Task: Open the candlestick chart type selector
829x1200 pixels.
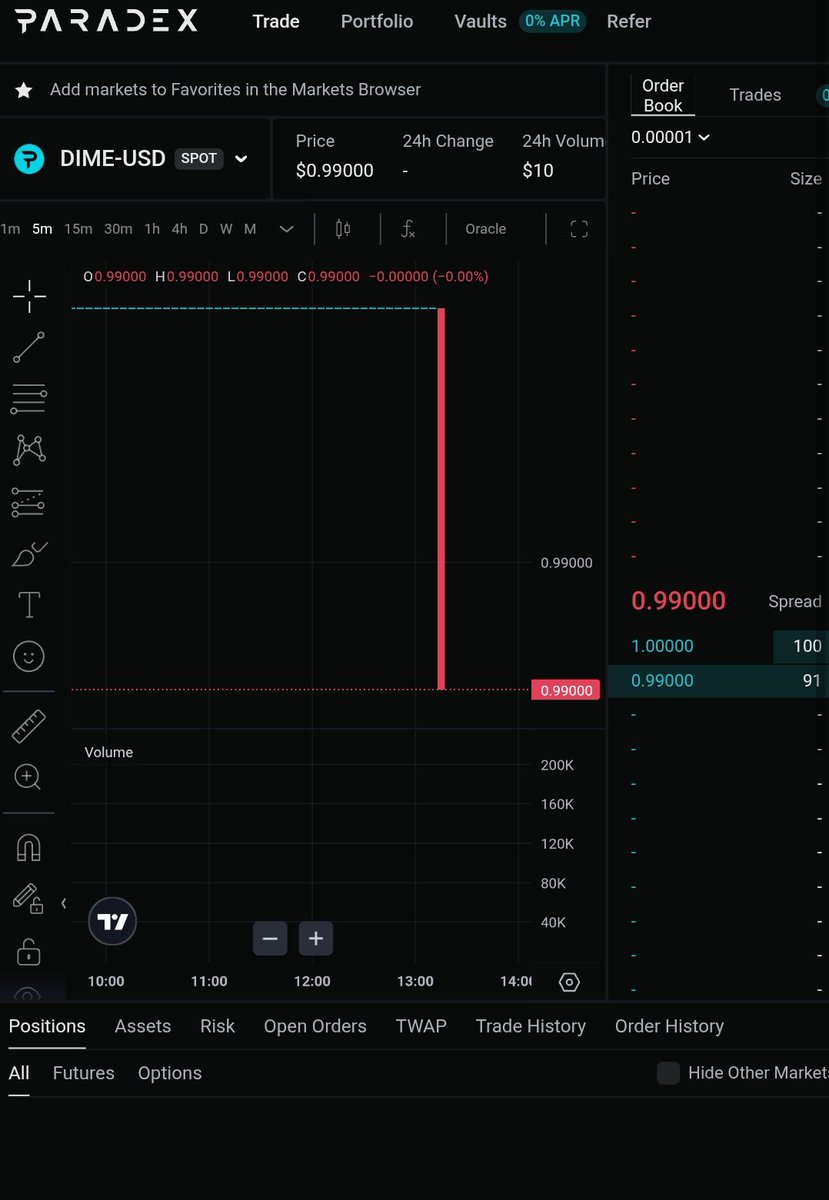Action: point(343,229)
